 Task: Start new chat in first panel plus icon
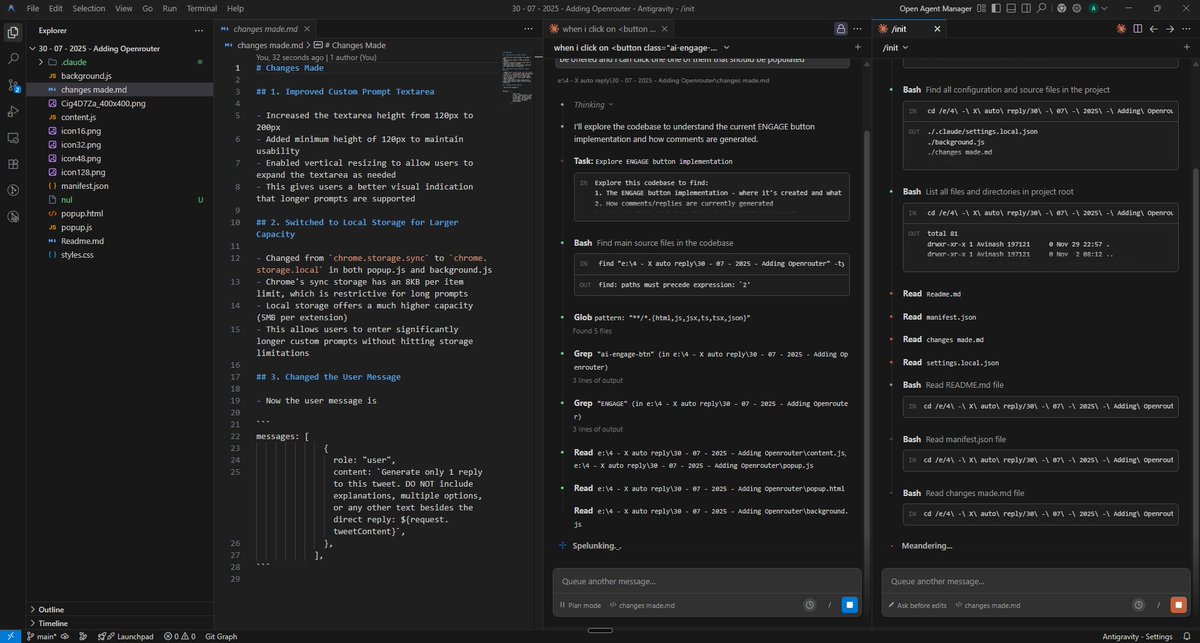(857, 47)
